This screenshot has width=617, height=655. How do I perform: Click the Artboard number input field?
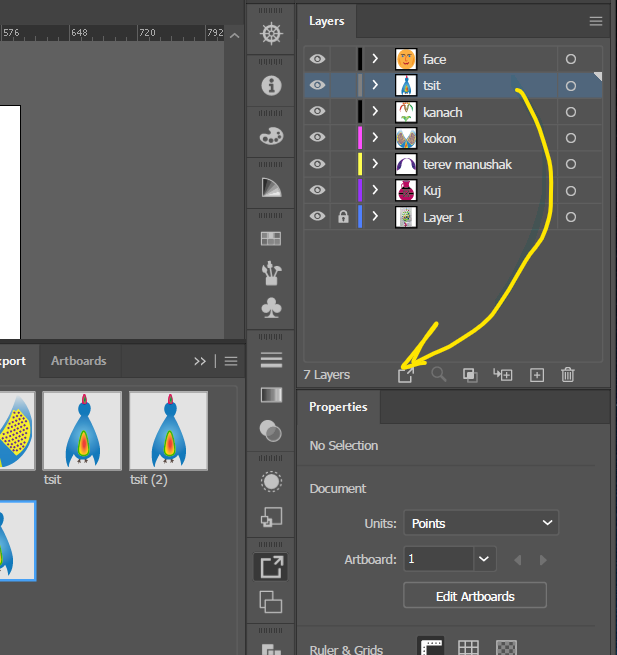pyautogui.click(x=439, y=559)
